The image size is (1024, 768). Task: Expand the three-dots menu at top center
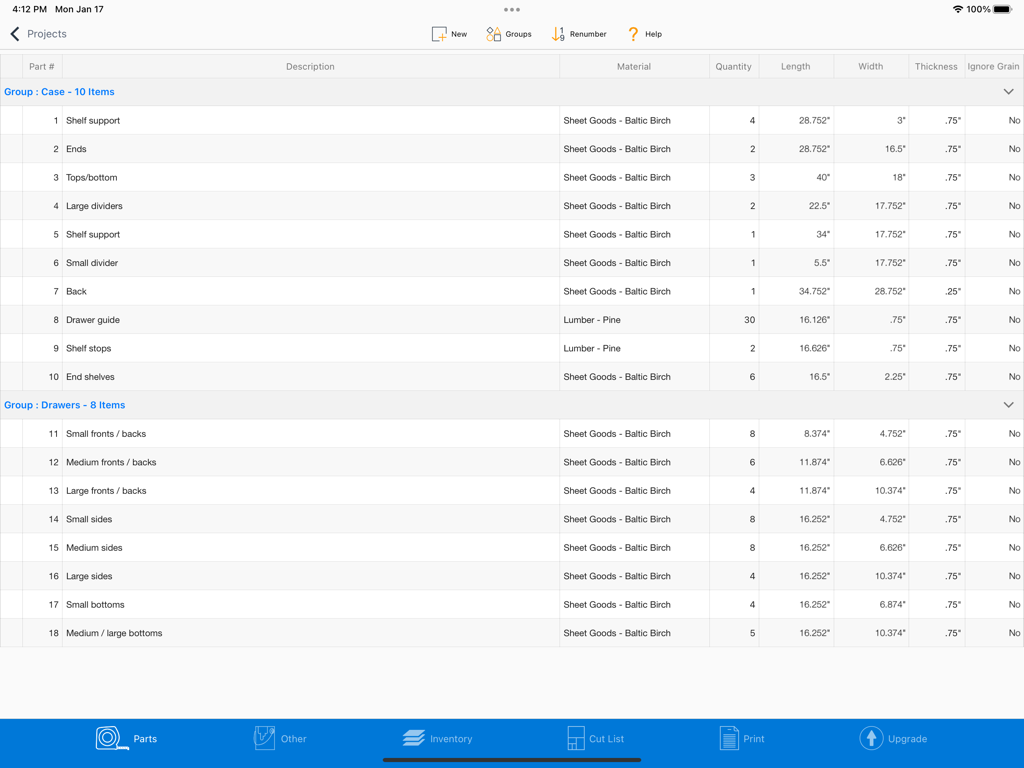click(x=511, y=9)
